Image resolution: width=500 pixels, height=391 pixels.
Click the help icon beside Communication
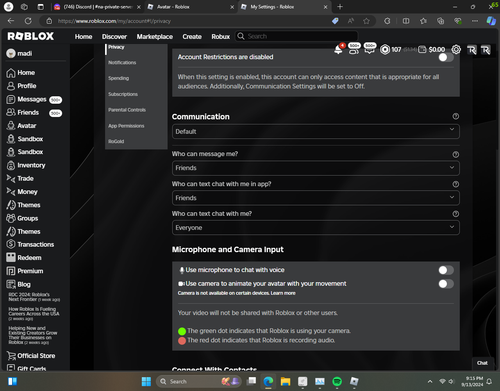click(x=456, y=116)
